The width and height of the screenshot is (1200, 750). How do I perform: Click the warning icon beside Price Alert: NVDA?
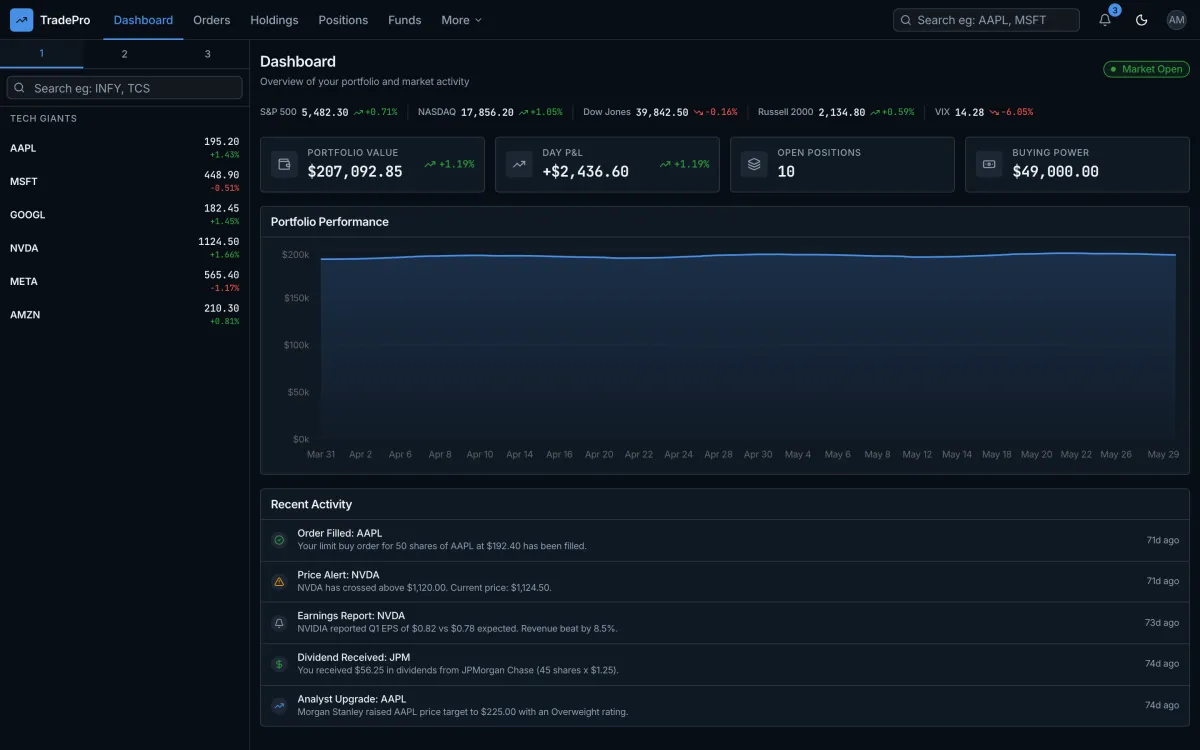[279, 581]
